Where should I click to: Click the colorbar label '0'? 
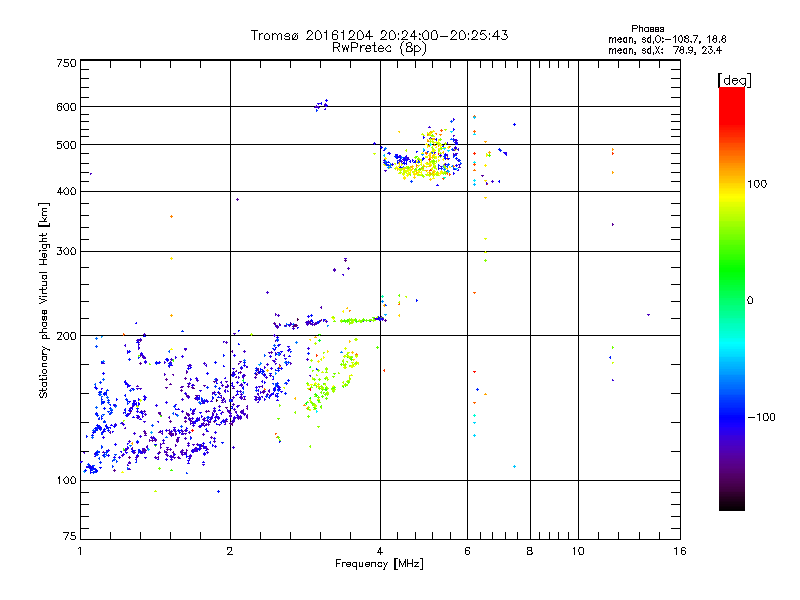750,301
